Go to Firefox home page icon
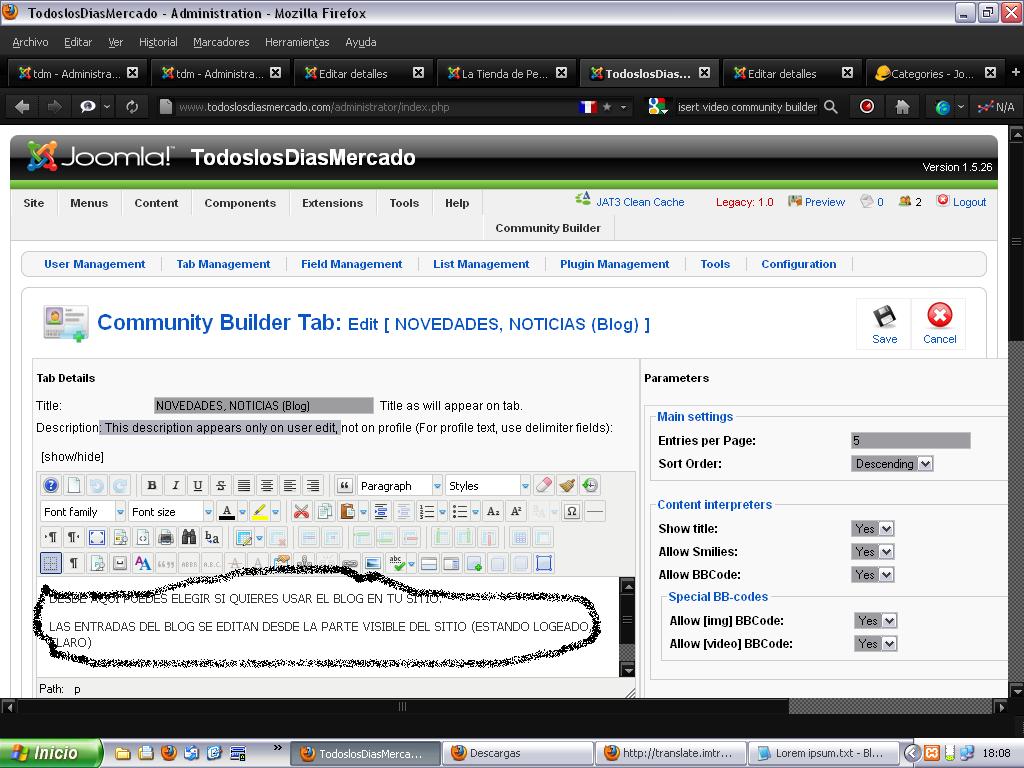The height and width of the screenshot is (768, 1024). [x=902, y=106]
